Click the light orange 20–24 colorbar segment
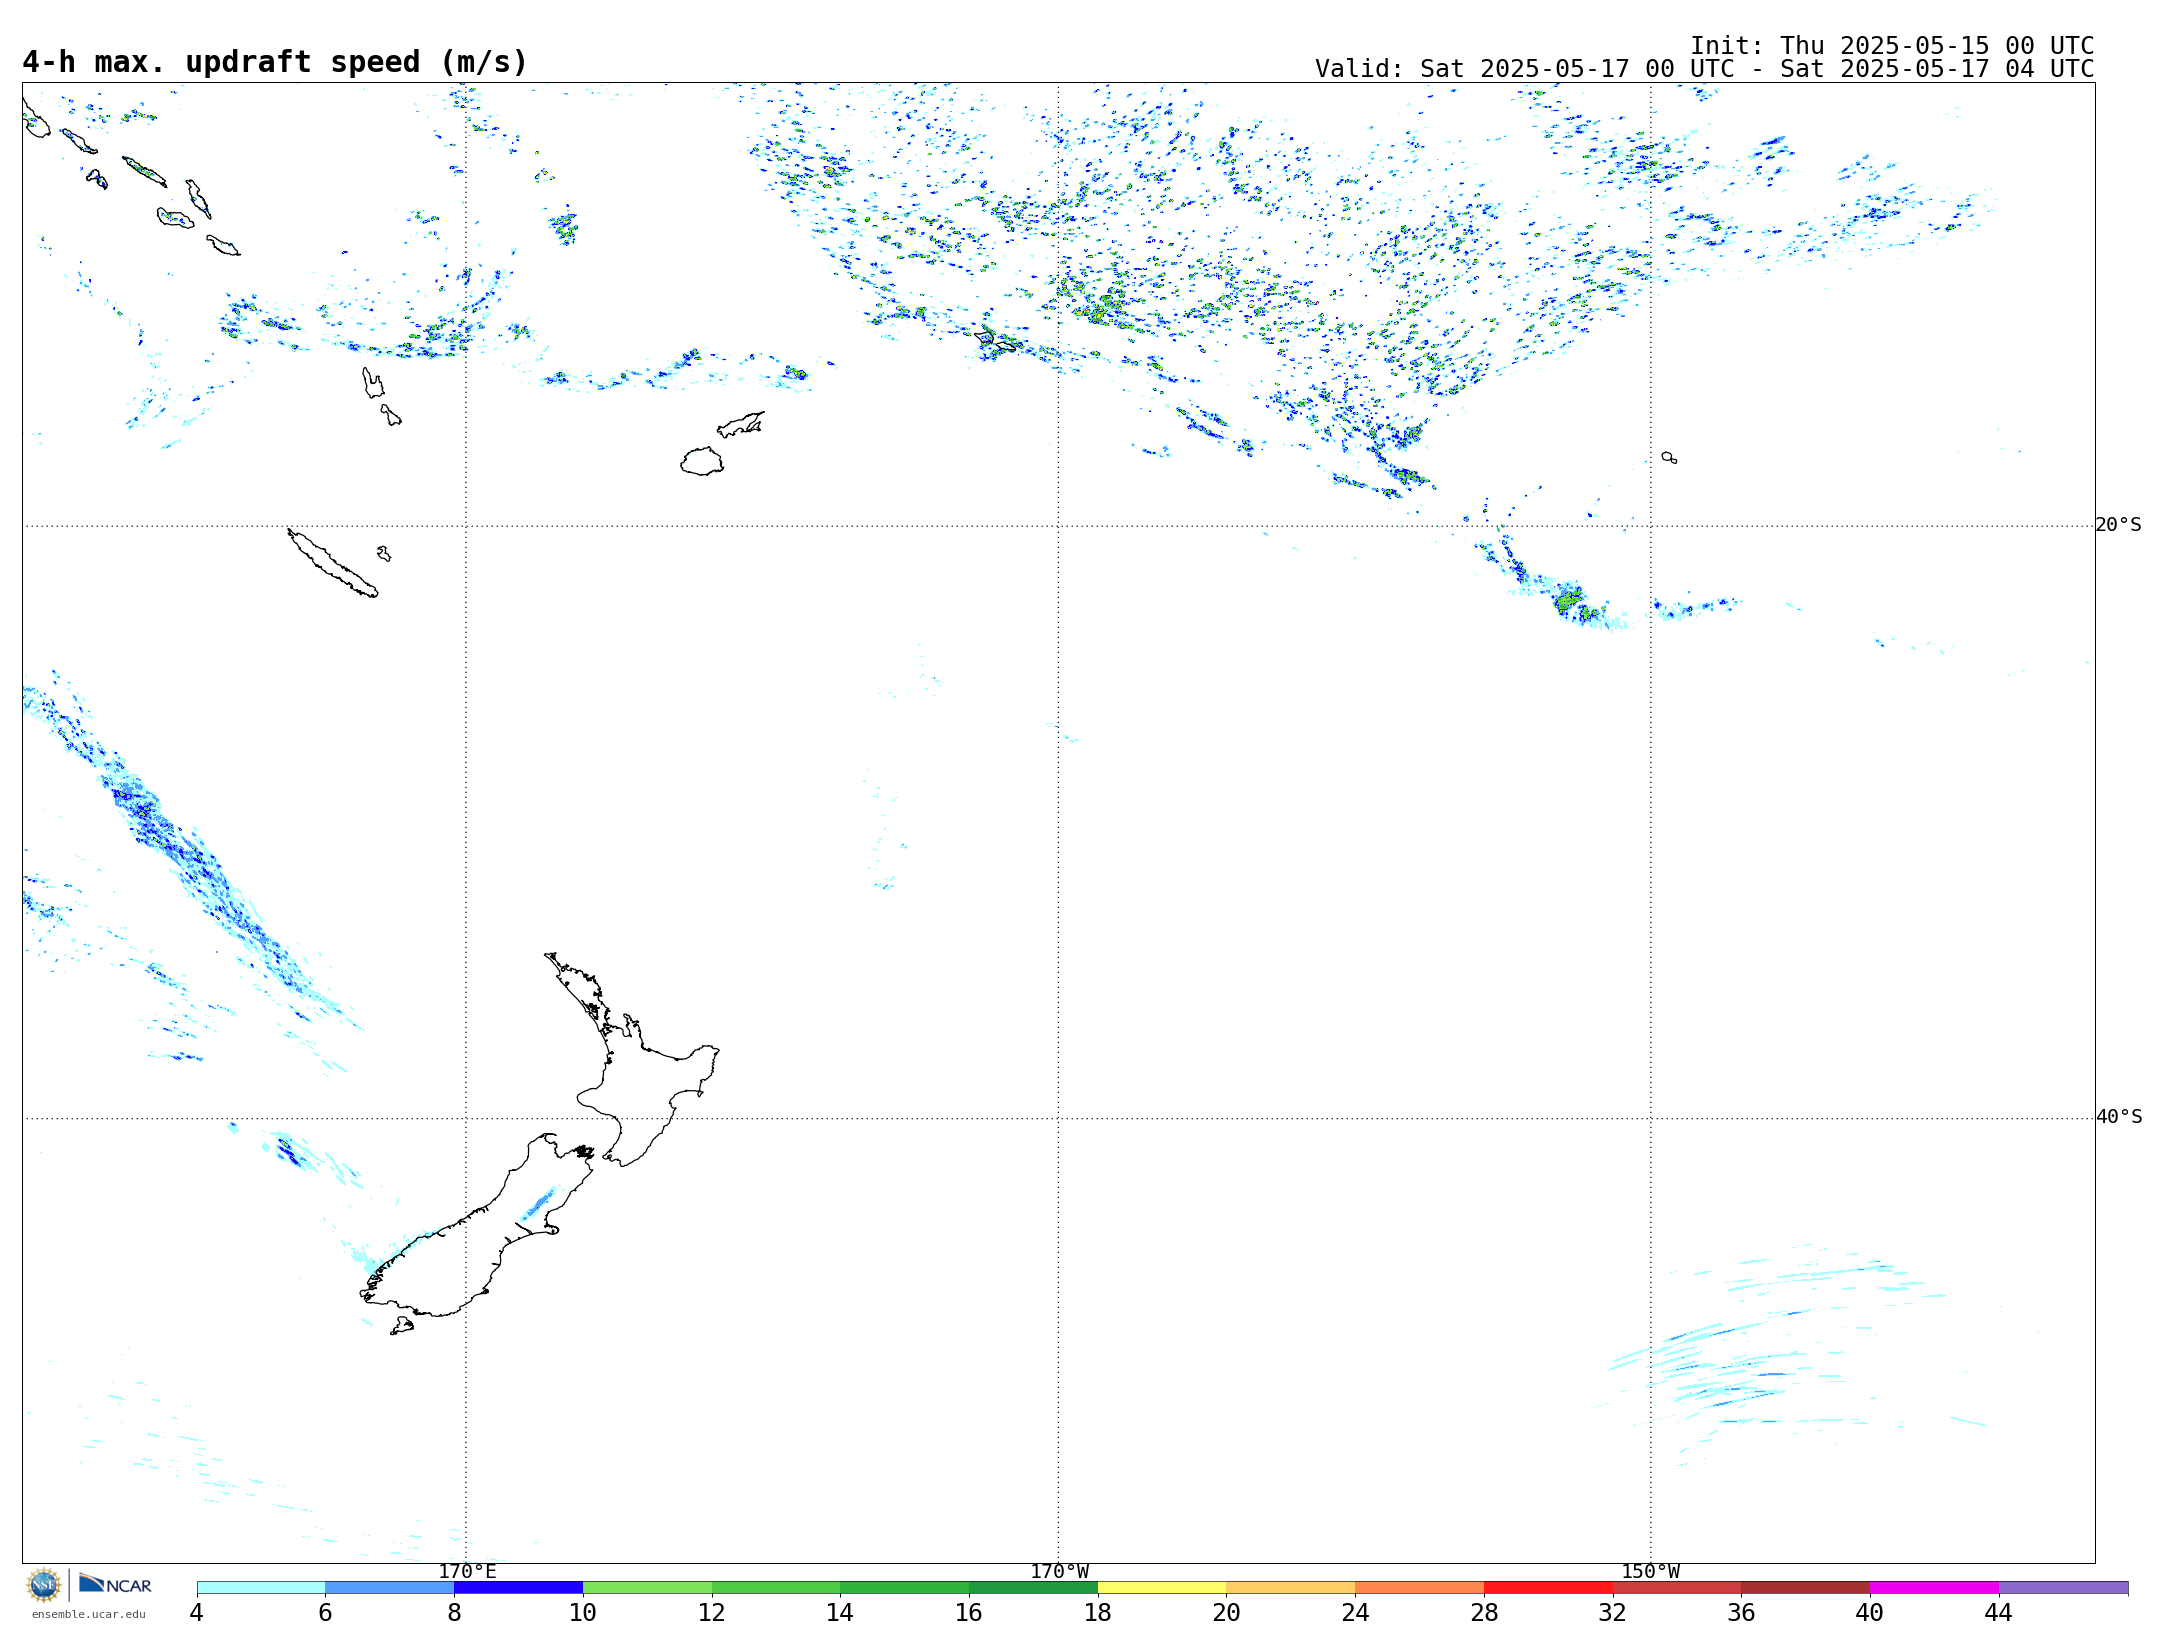The width and height of the screenshot is (2160, 1626). pyautogui.click(x=1291, y=1588)
